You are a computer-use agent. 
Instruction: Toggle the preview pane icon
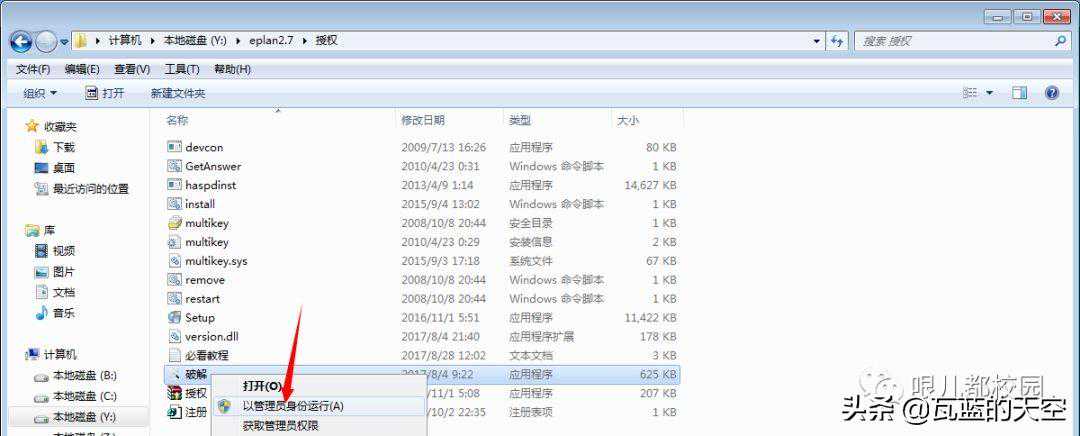click(x=1019, y=93)
